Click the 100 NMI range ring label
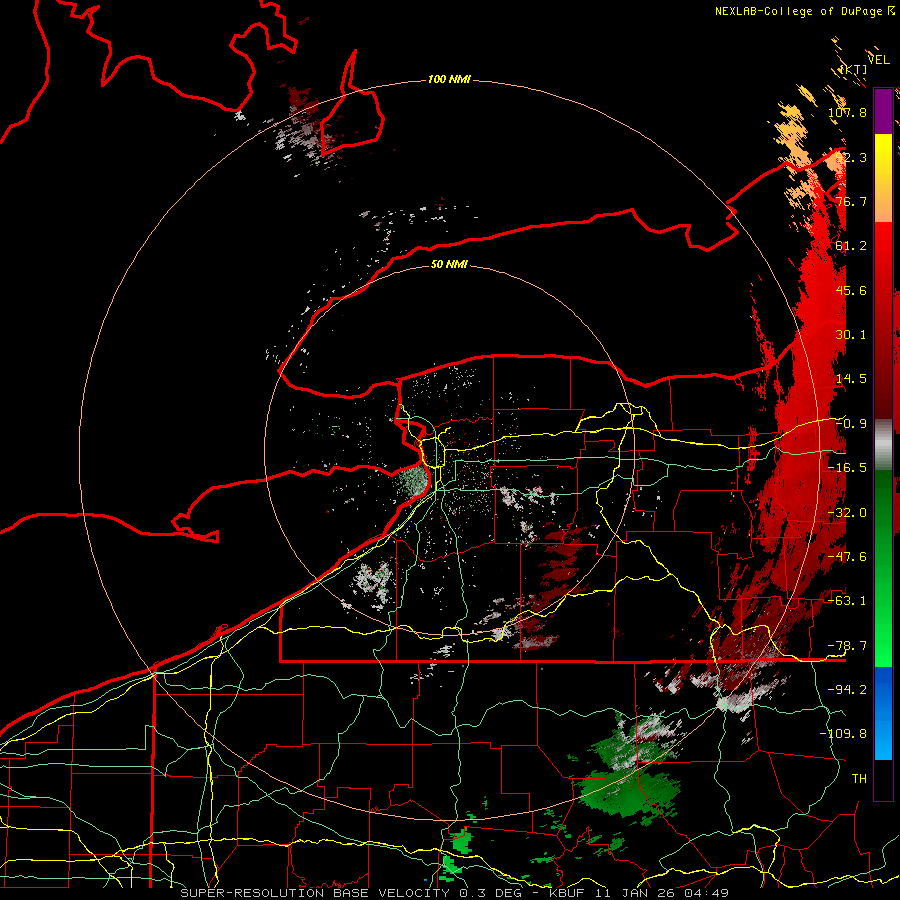Screen dimensions: 900x900 (449, 79)
